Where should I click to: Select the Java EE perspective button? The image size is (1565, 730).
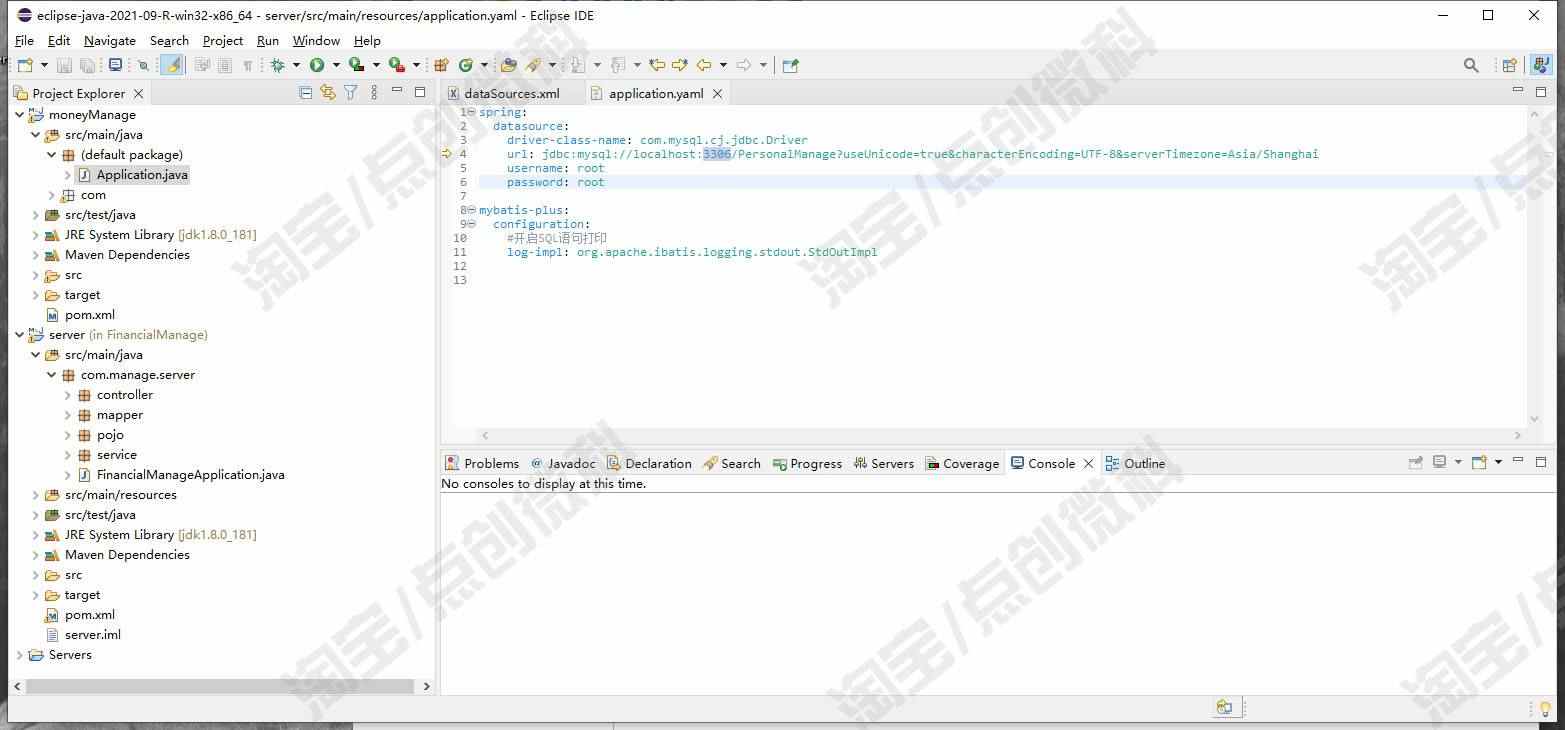1542,65
